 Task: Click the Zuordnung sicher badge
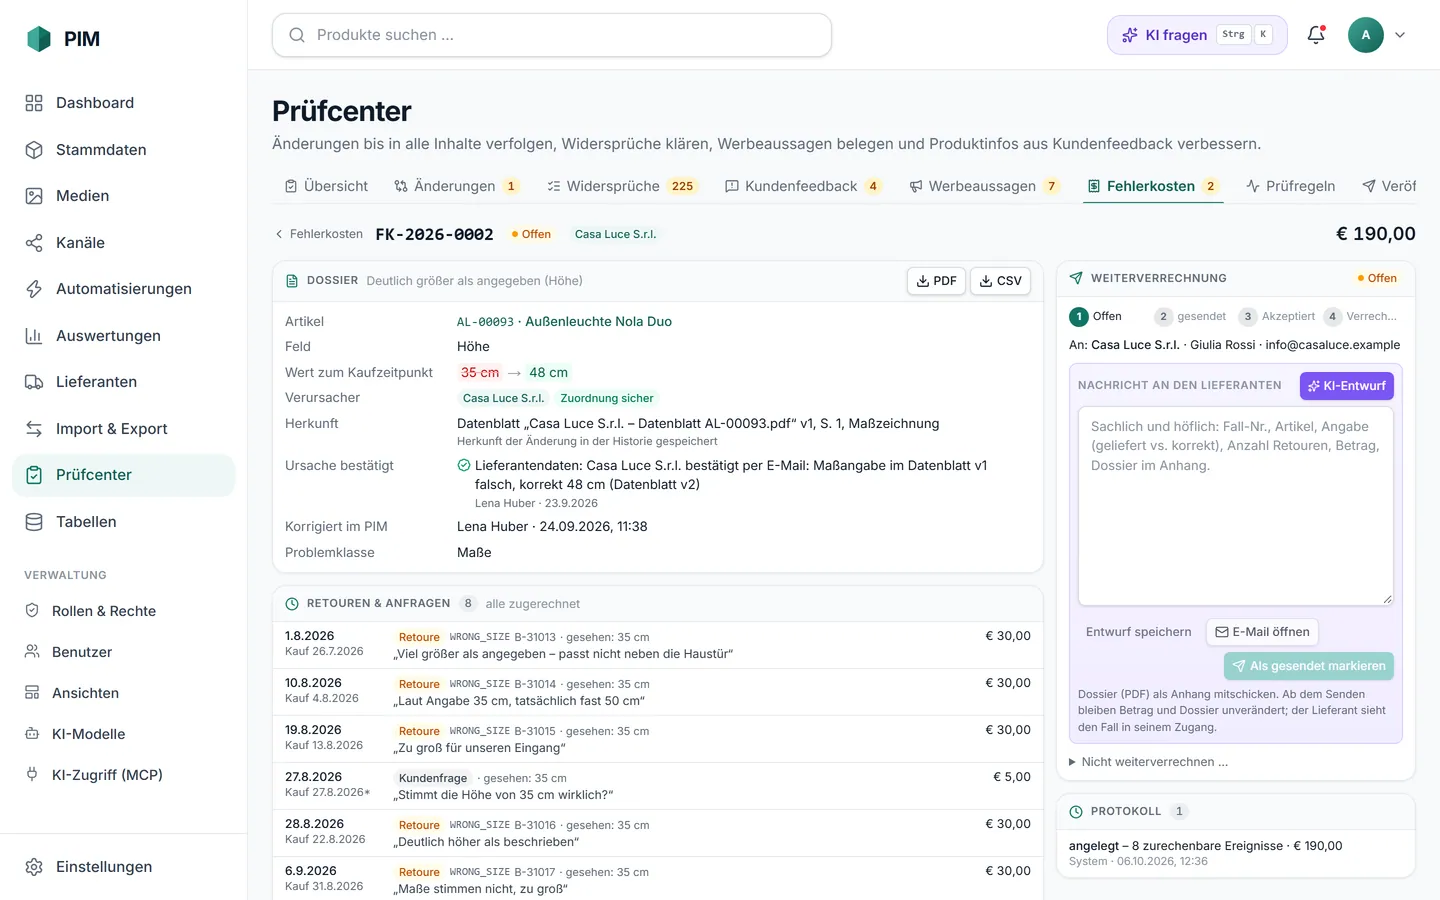pos(607,398)
